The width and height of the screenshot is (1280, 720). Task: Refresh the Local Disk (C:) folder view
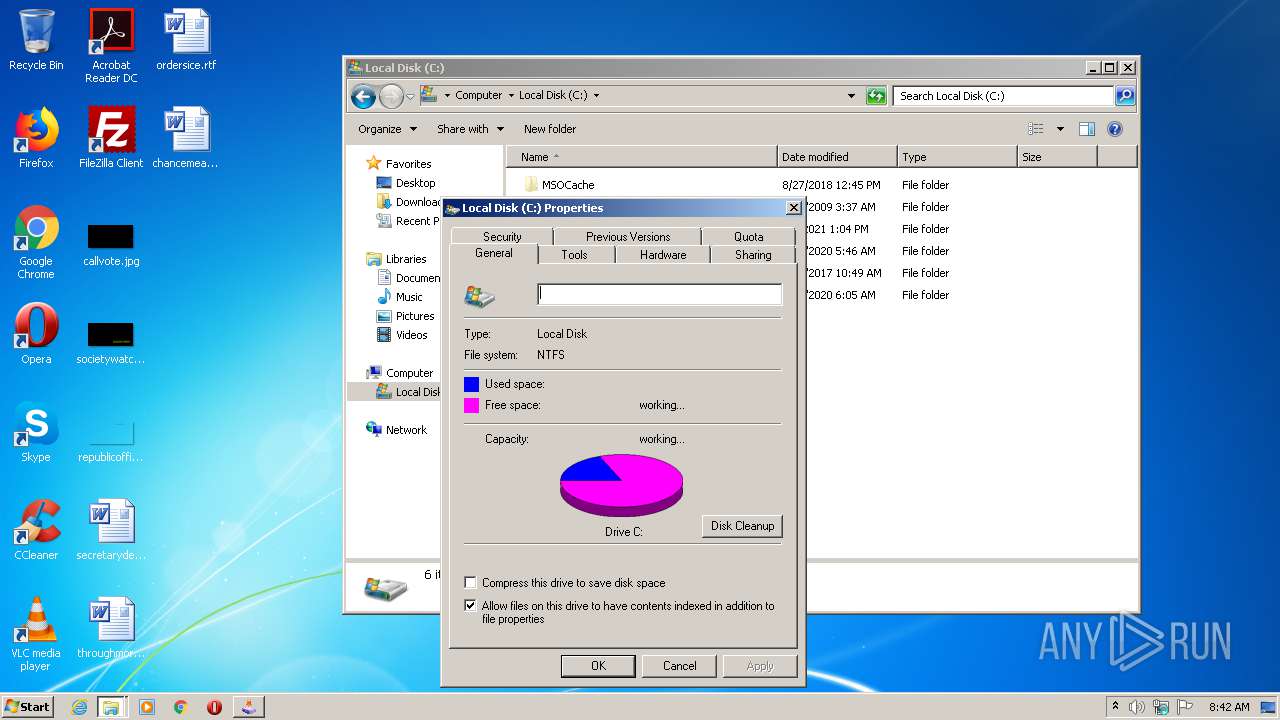[876, 96]
